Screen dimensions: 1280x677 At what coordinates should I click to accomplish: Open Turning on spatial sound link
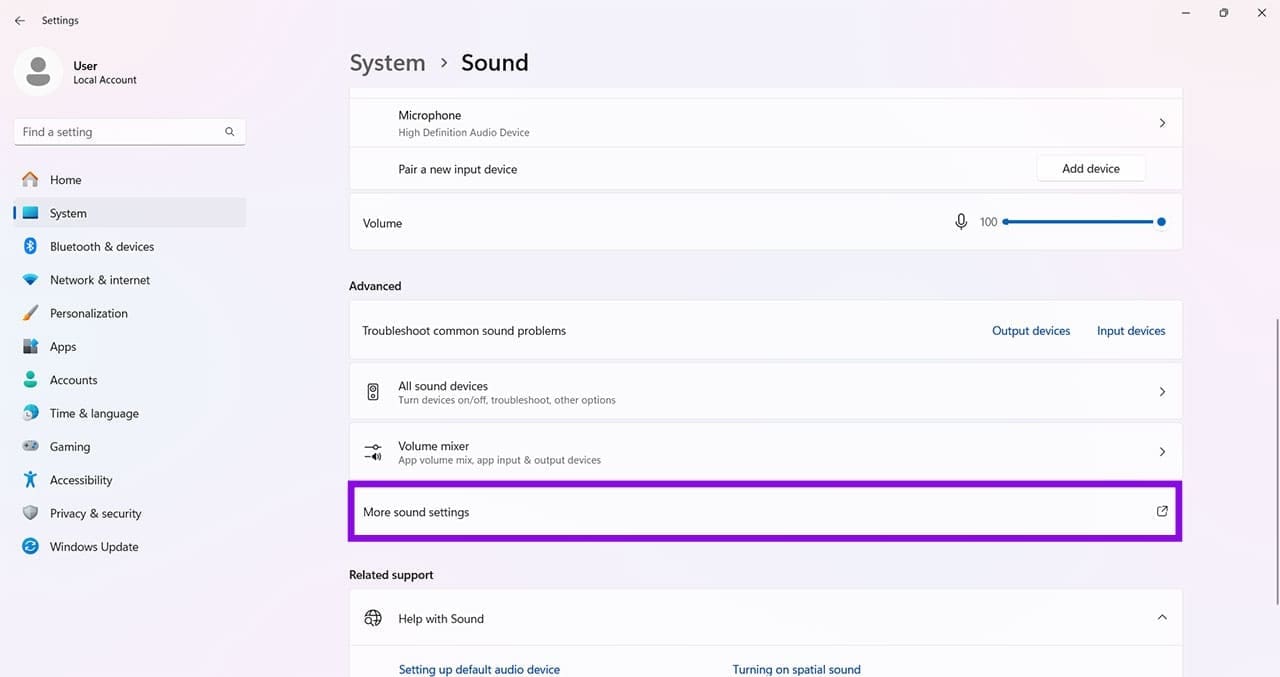(x=796, y=669)
